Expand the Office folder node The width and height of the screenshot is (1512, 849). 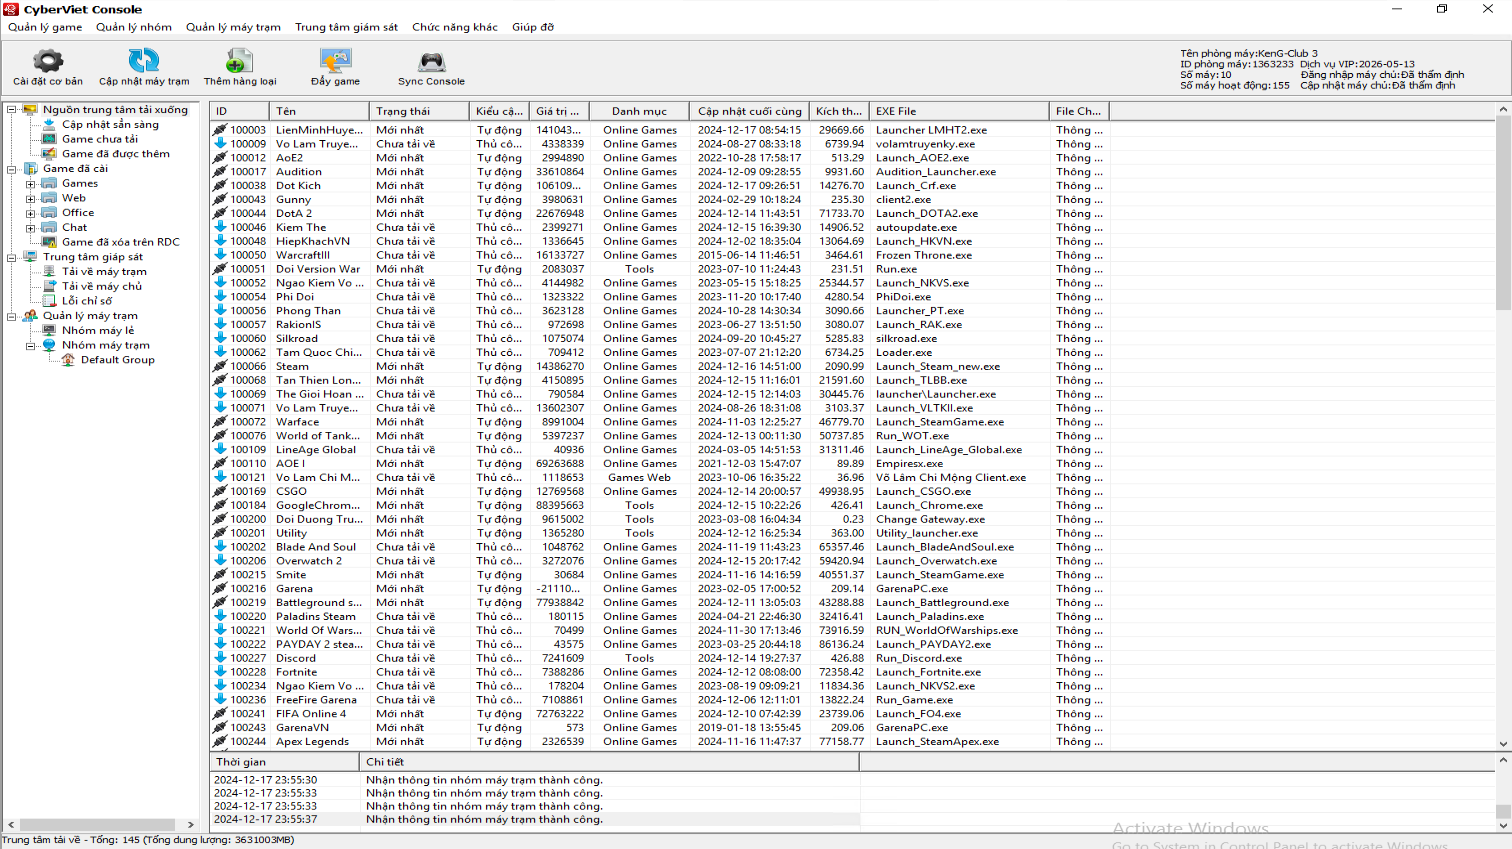click(x=31, y=213)
